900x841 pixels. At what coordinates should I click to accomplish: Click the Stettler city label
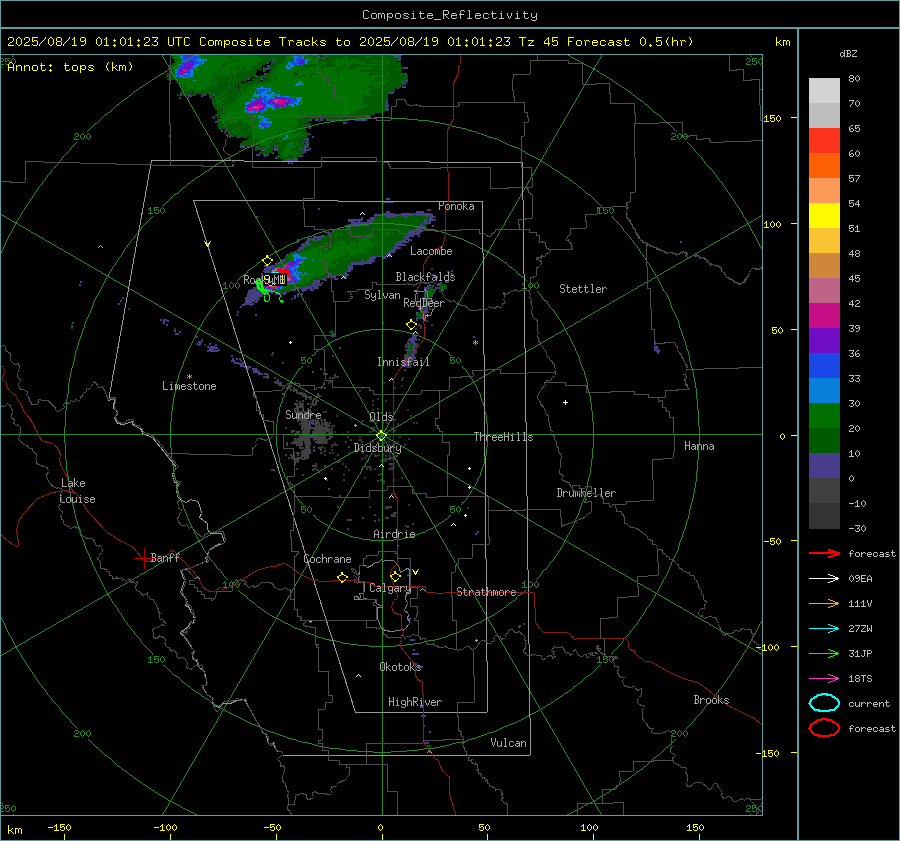(x=583, y=289)
